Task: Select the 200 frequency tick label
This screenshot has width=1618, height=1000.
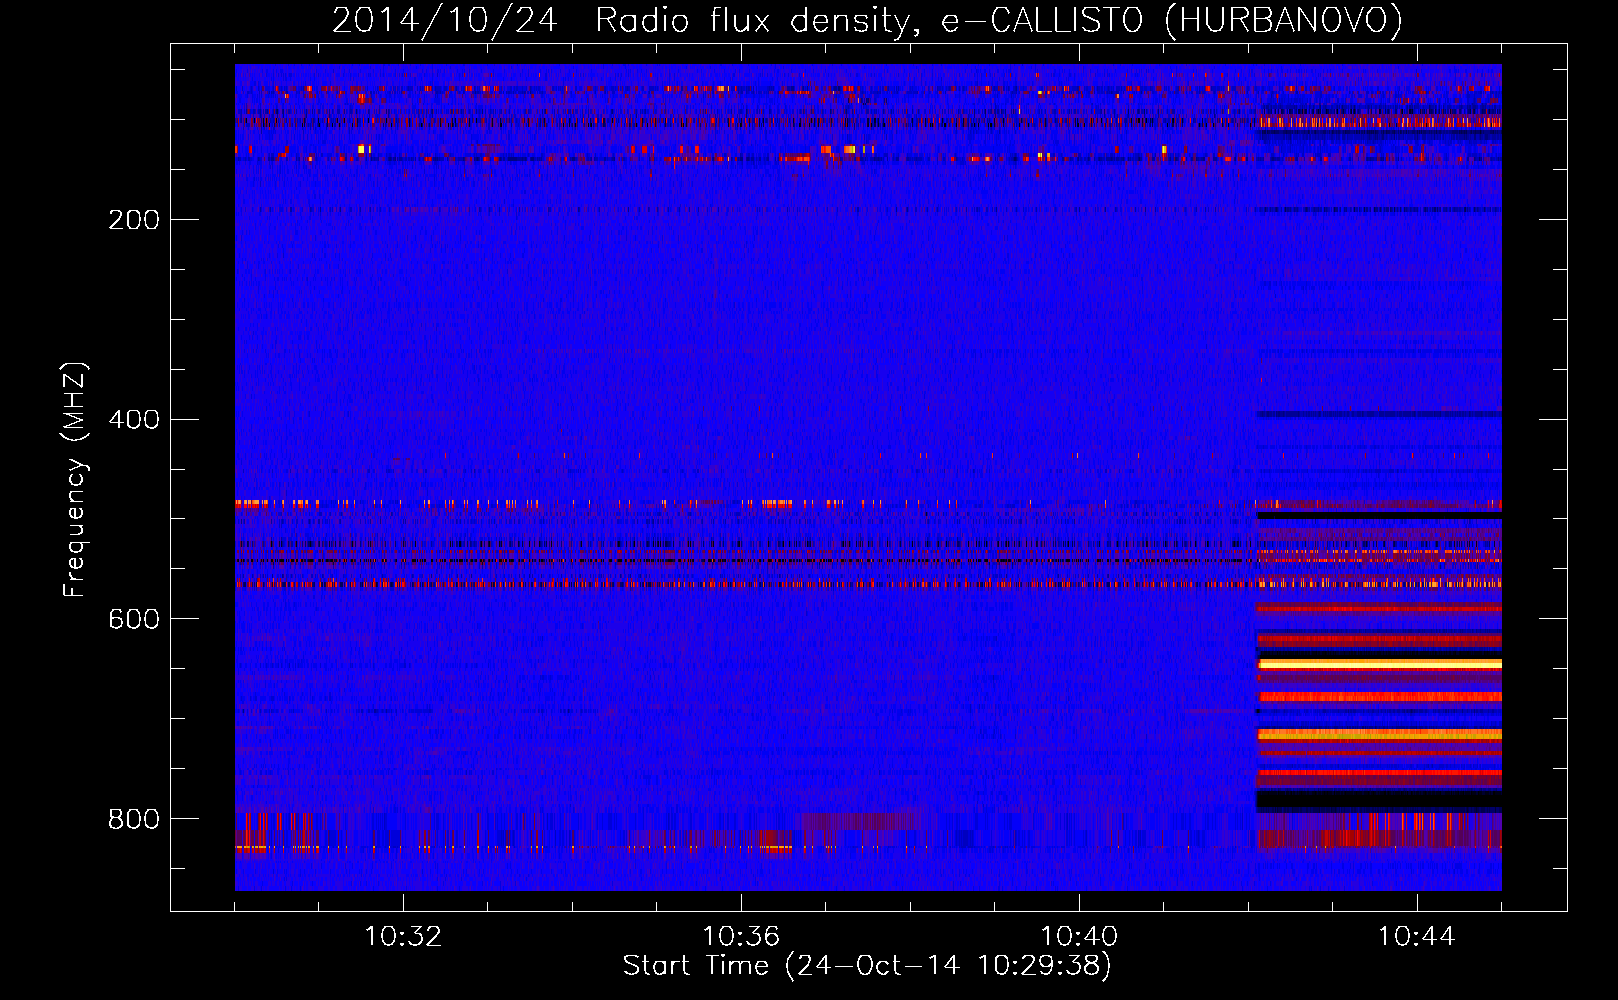Action: click(x=134, y=220)
